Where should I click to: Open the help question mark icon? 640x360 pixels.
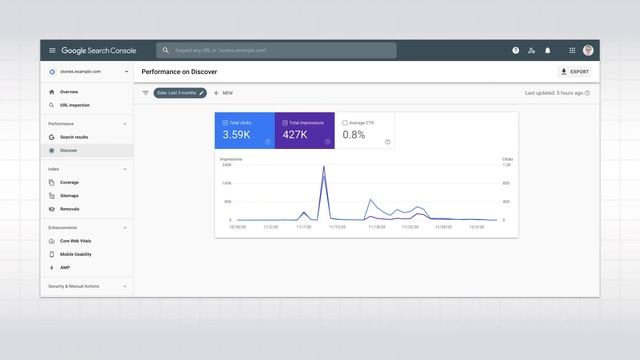click(x=516, y=51)
